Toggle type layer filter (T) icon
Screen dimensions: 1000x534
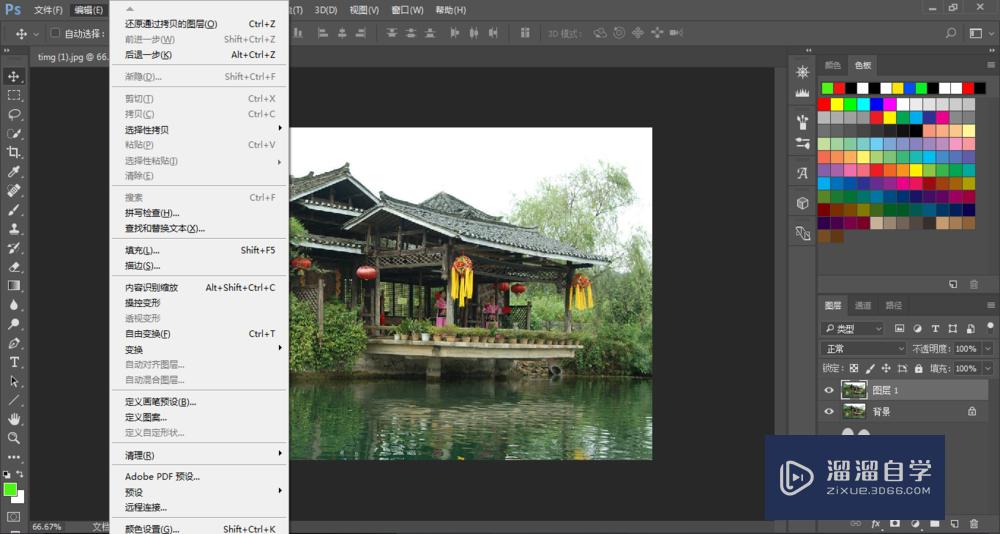(935, 329)
